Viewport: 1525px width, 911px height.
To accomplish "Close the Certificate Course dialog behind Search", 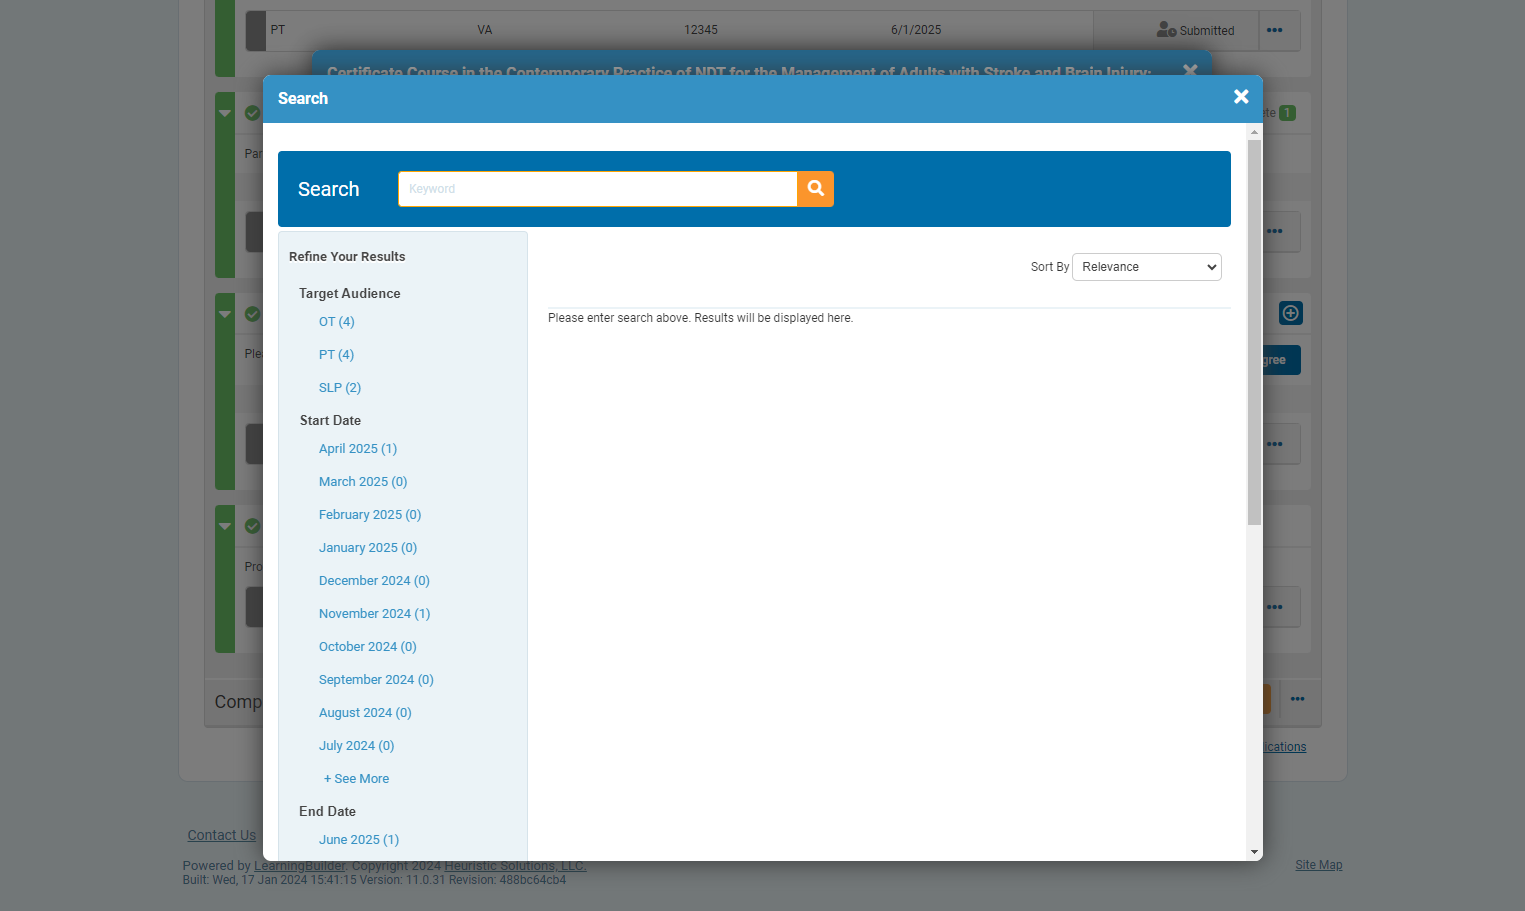I will coord(1190,70).
